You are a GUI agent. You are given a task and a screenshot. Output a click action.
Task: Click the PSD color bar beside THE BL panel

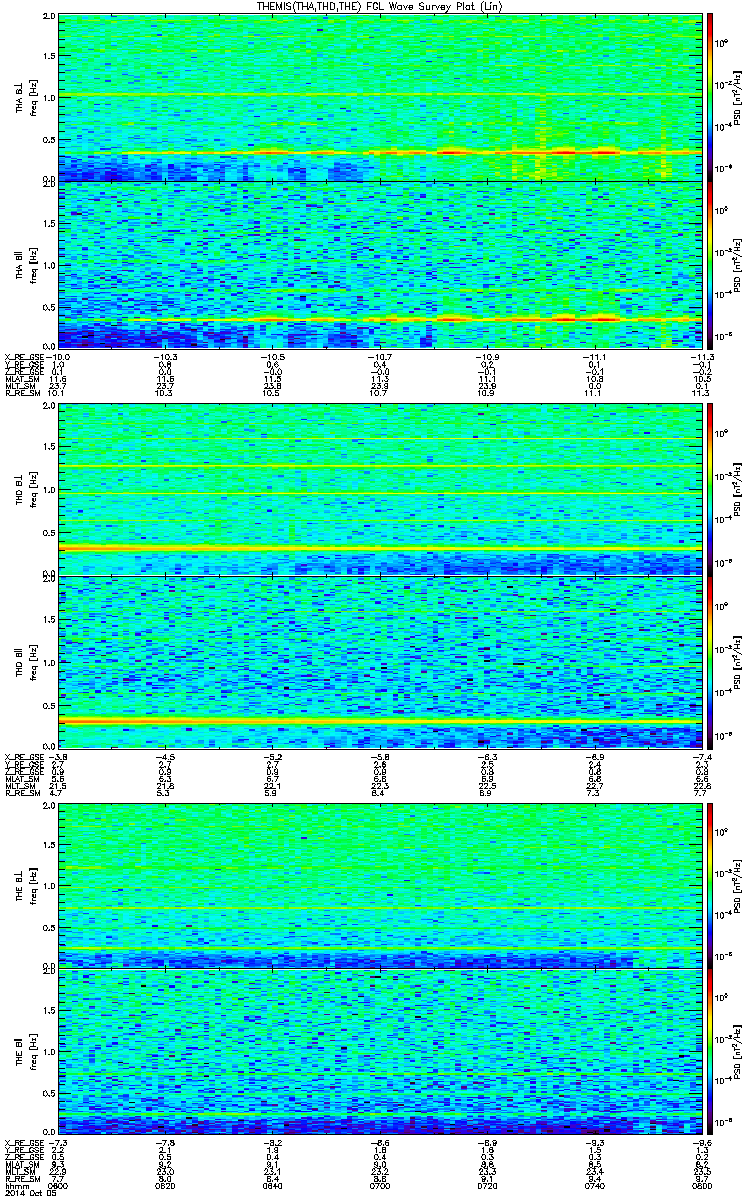pos(710,884)
